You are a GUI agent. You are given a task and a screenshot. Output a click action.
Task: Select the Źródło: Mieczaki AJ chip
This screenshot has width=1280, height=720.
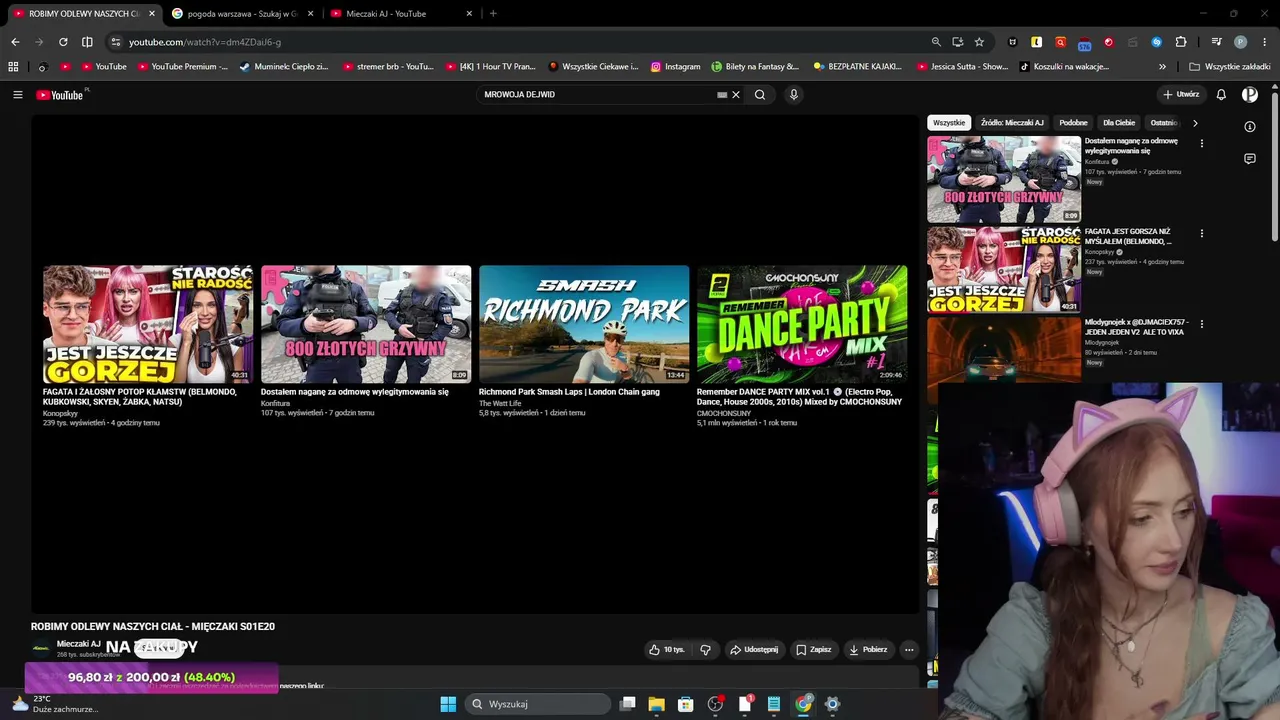point(1012,123)
